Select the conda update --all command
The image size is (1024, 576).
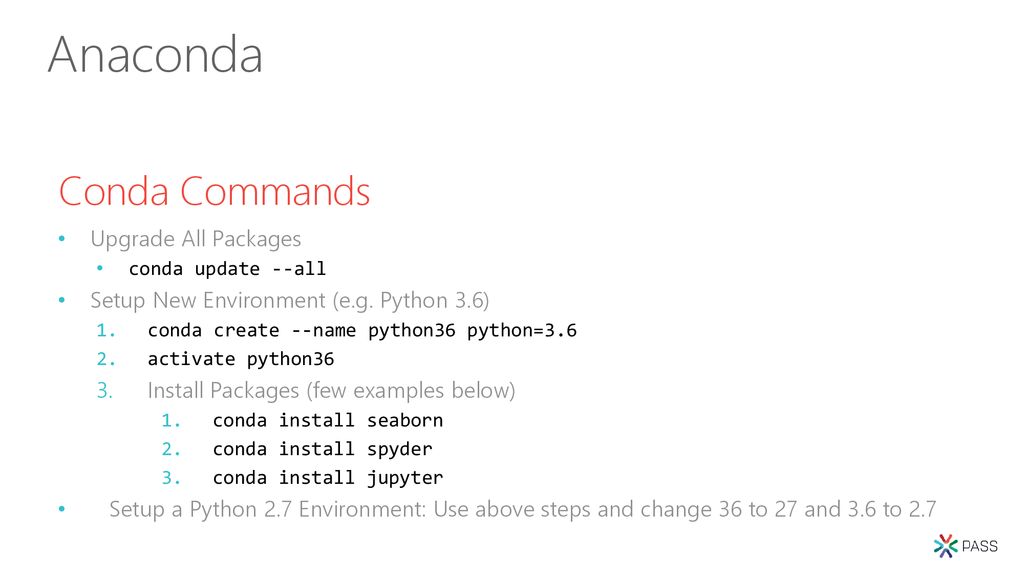pyautogui.click(x=227, y=269)
